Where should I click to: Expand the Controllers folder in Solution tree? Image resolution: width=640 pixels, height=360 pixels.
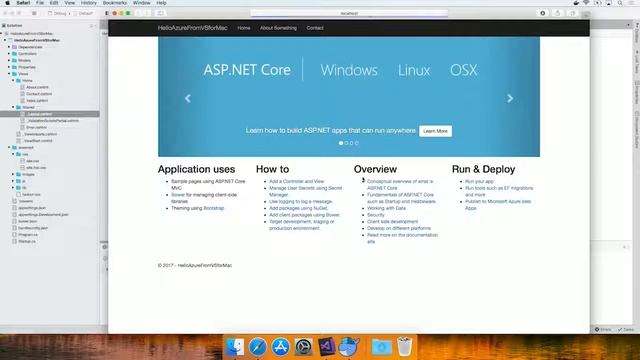pos(9,53)
